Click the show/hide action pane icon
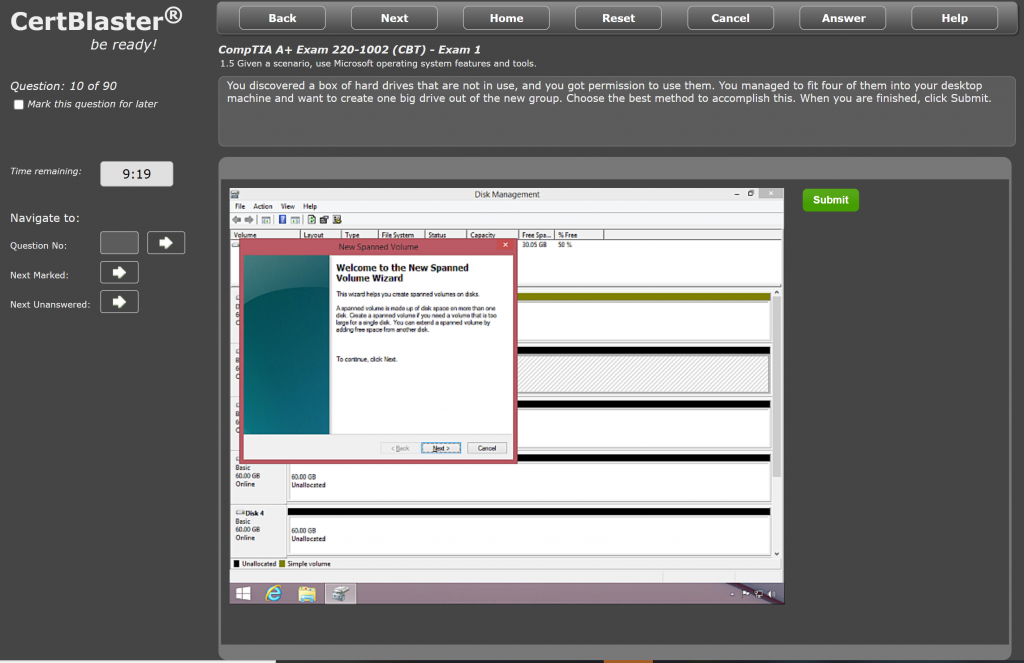The width and height of the screenshot is (1024, 663). [295, 220]
